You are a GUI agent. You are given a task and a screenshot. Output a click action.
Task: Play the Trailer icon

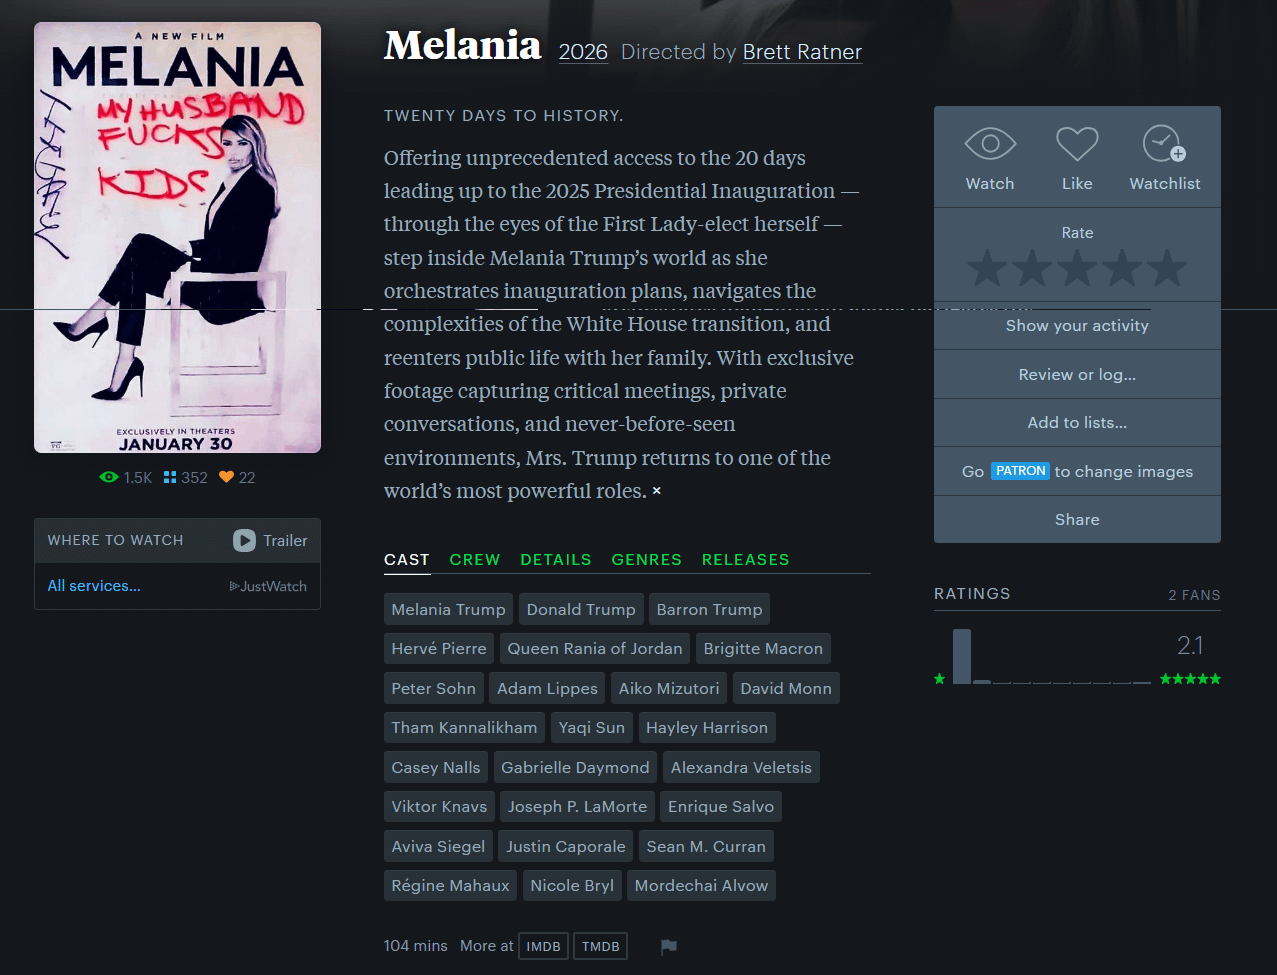(x=245, y=541)
